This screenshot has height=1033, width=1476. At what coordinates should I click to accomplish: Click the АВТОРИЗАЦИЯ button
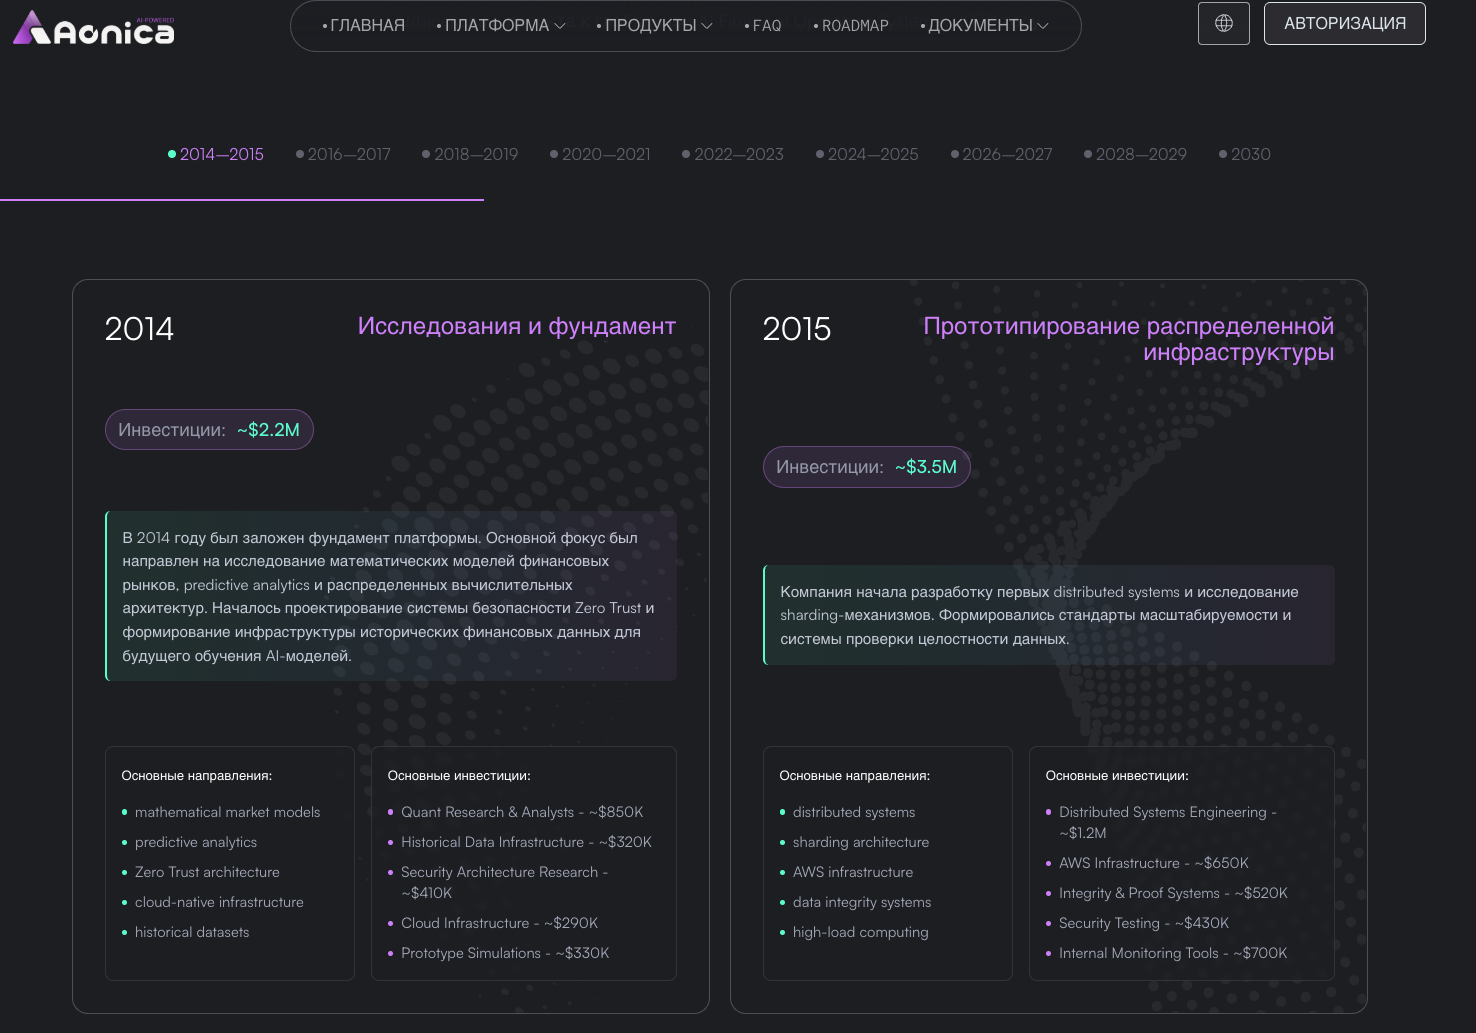click(1345, 24)
